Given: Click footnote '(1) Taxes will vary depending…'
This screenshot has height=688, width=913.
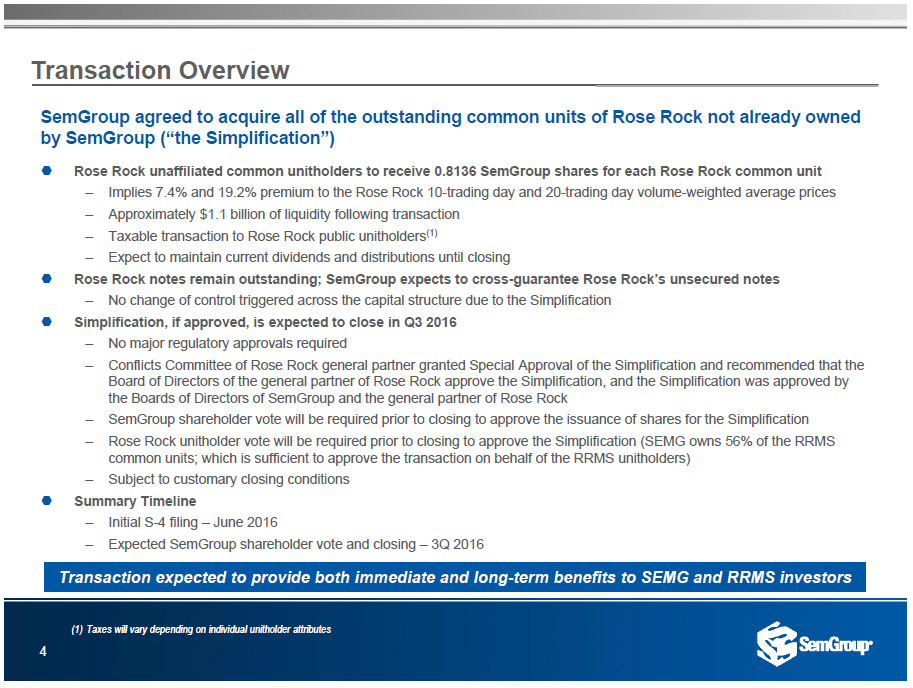Looking at the screenshot, I should click(x=201, y=629).
